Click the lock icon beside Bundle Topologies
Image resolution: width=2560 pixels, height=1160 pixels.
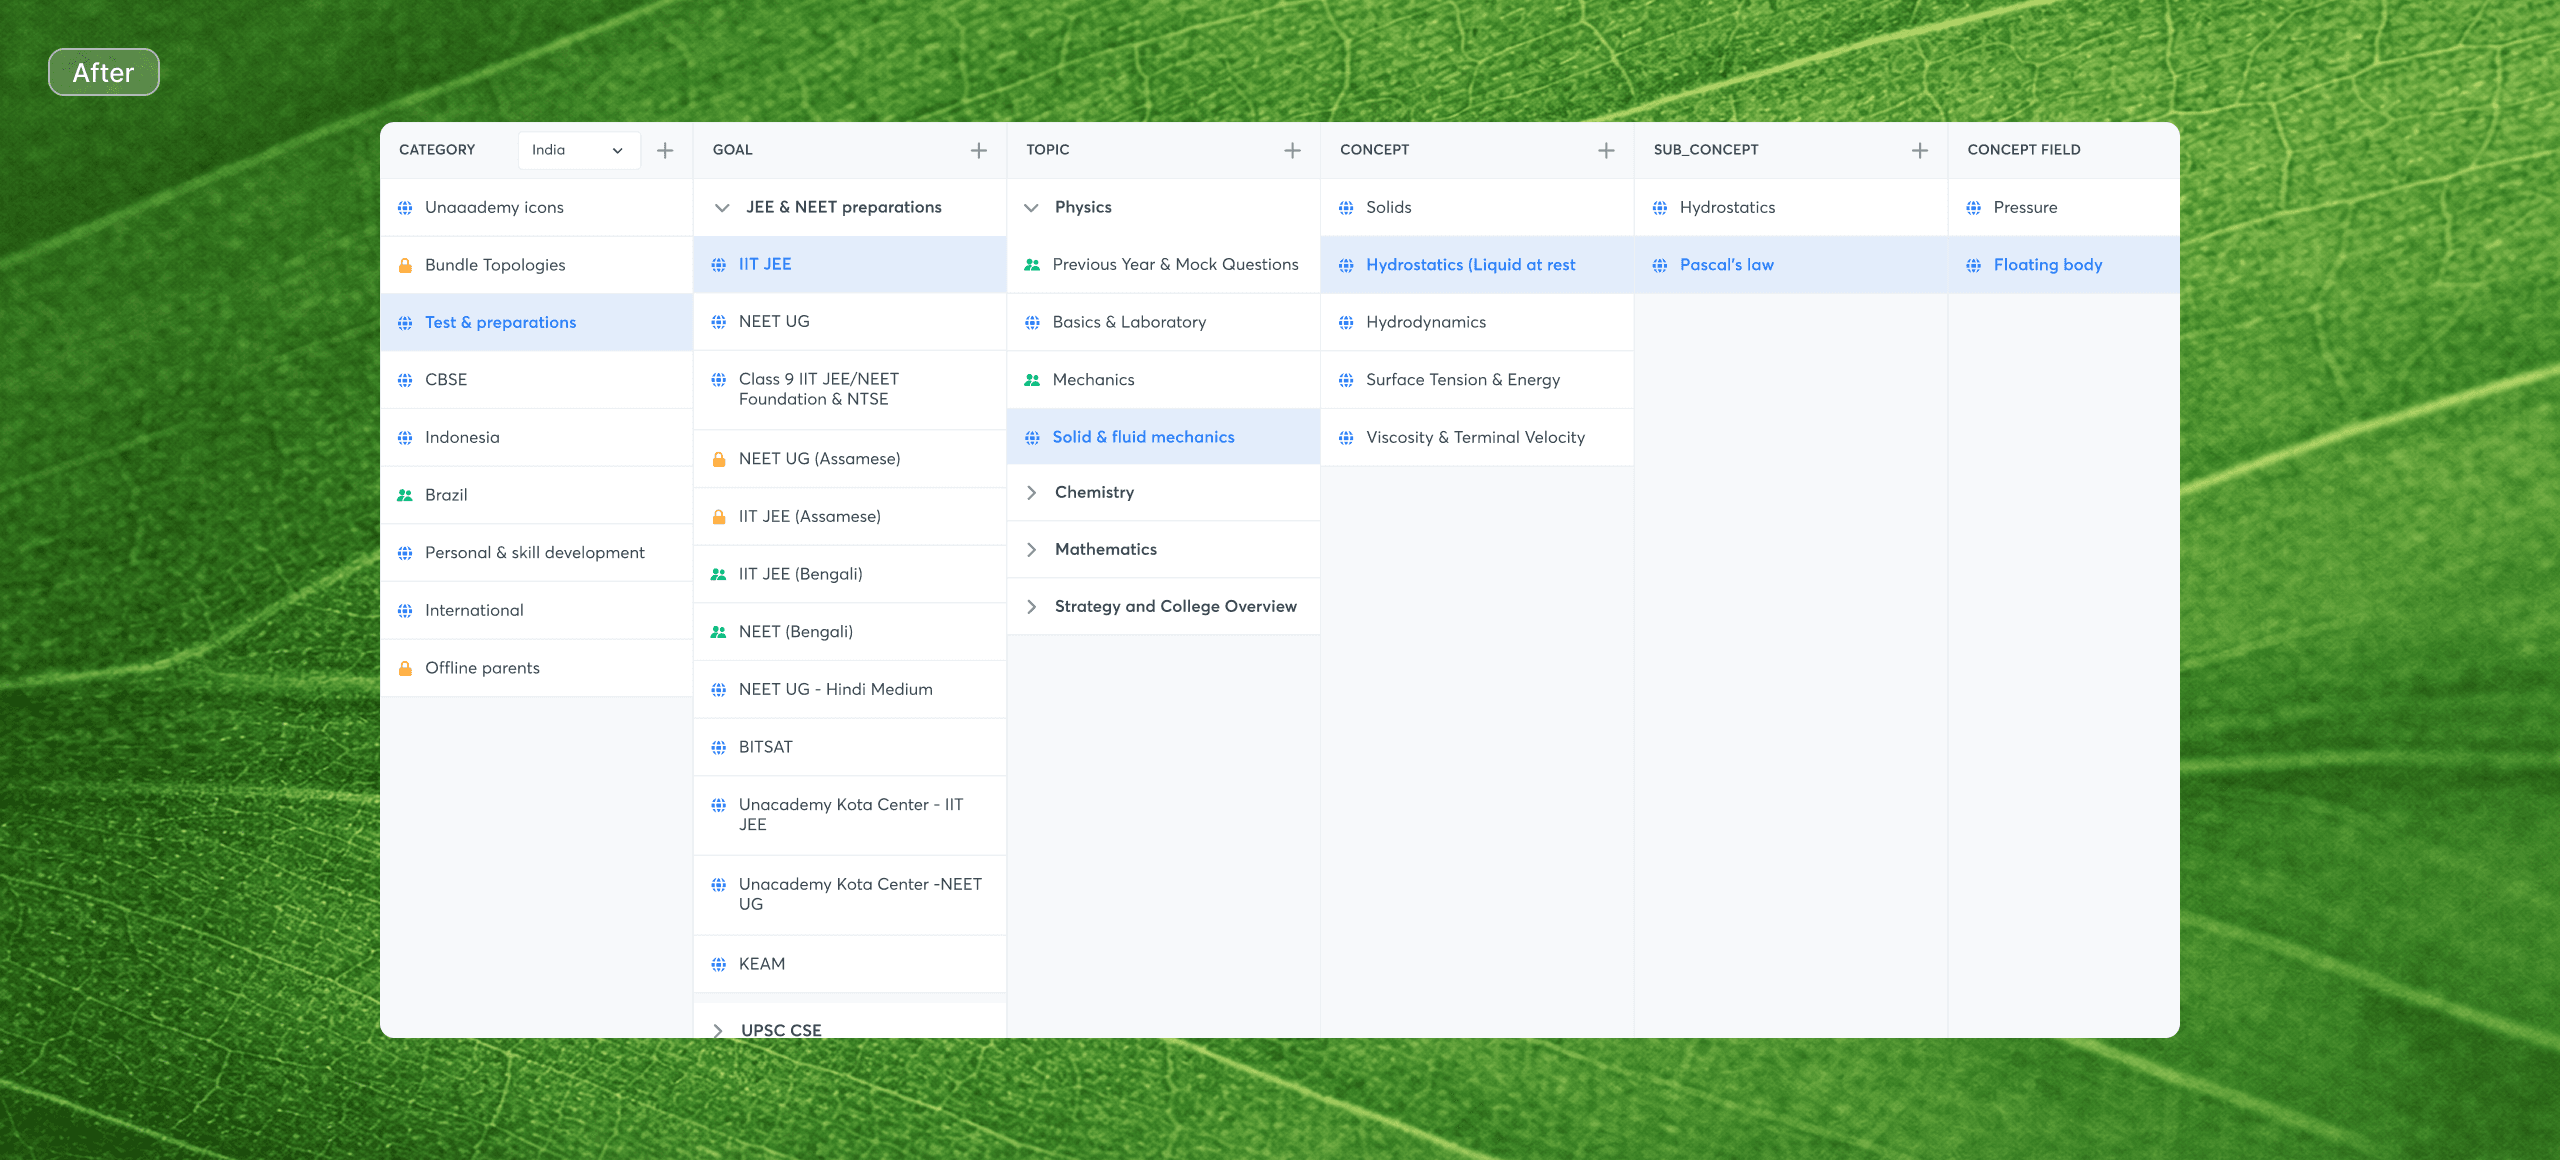405,265
